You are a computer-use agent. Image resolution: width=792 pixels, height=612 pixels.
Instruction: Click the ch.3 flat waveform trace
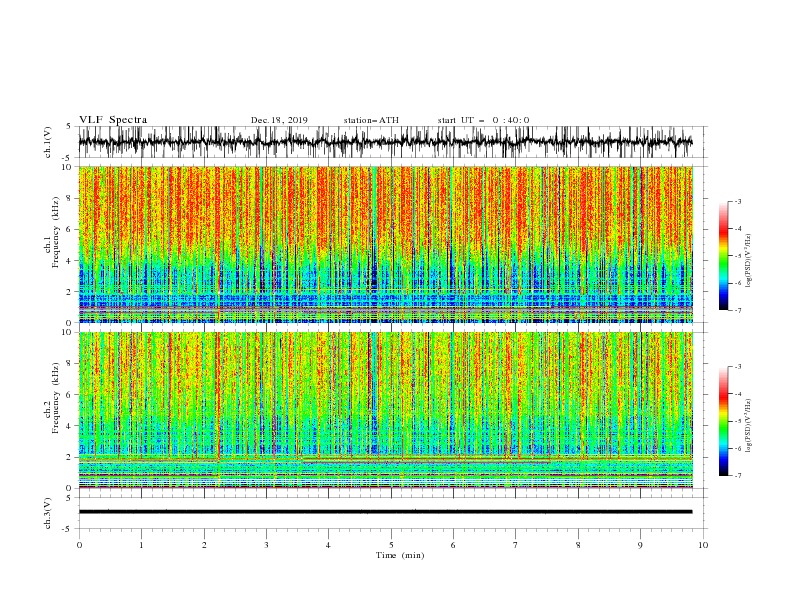(x=385, y=512)
